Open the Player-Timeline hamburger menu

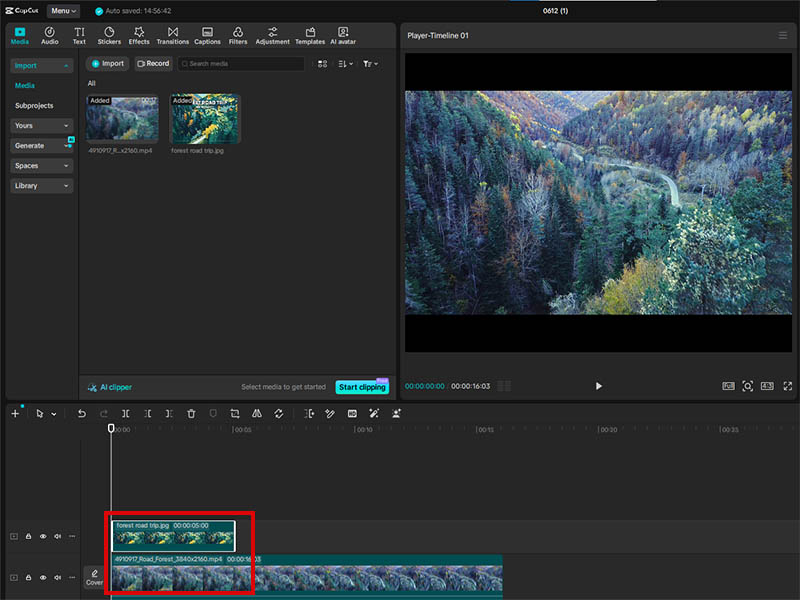783,35
